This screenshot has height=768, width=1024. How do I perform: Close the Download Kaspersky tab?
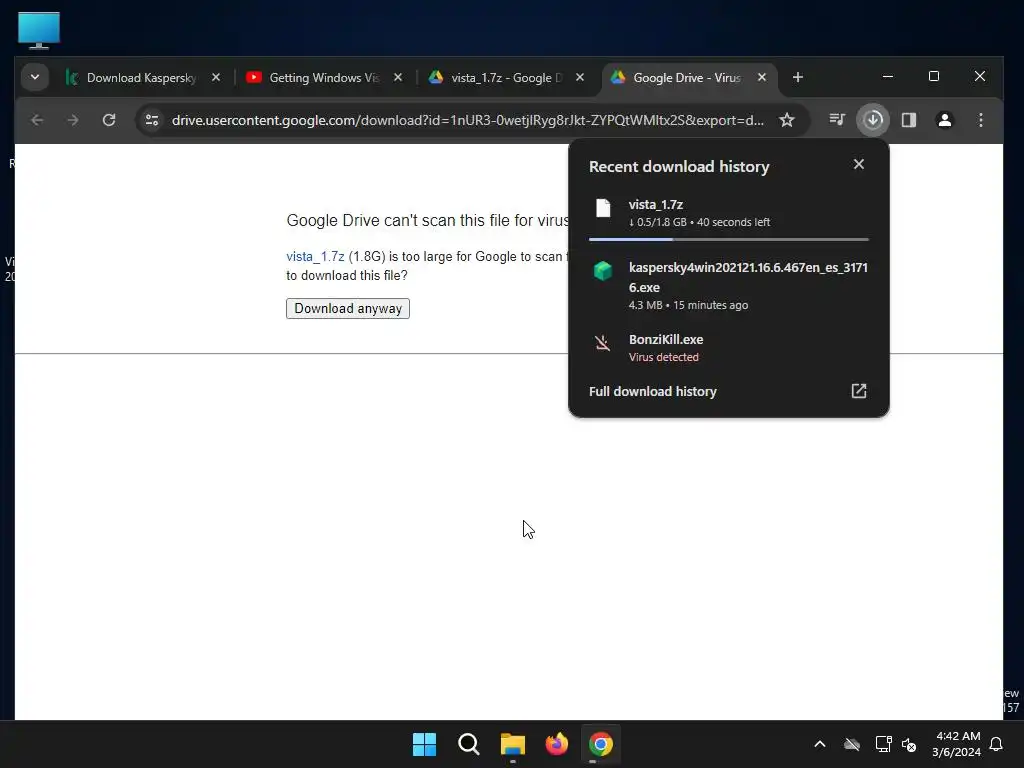pos(216,77)
